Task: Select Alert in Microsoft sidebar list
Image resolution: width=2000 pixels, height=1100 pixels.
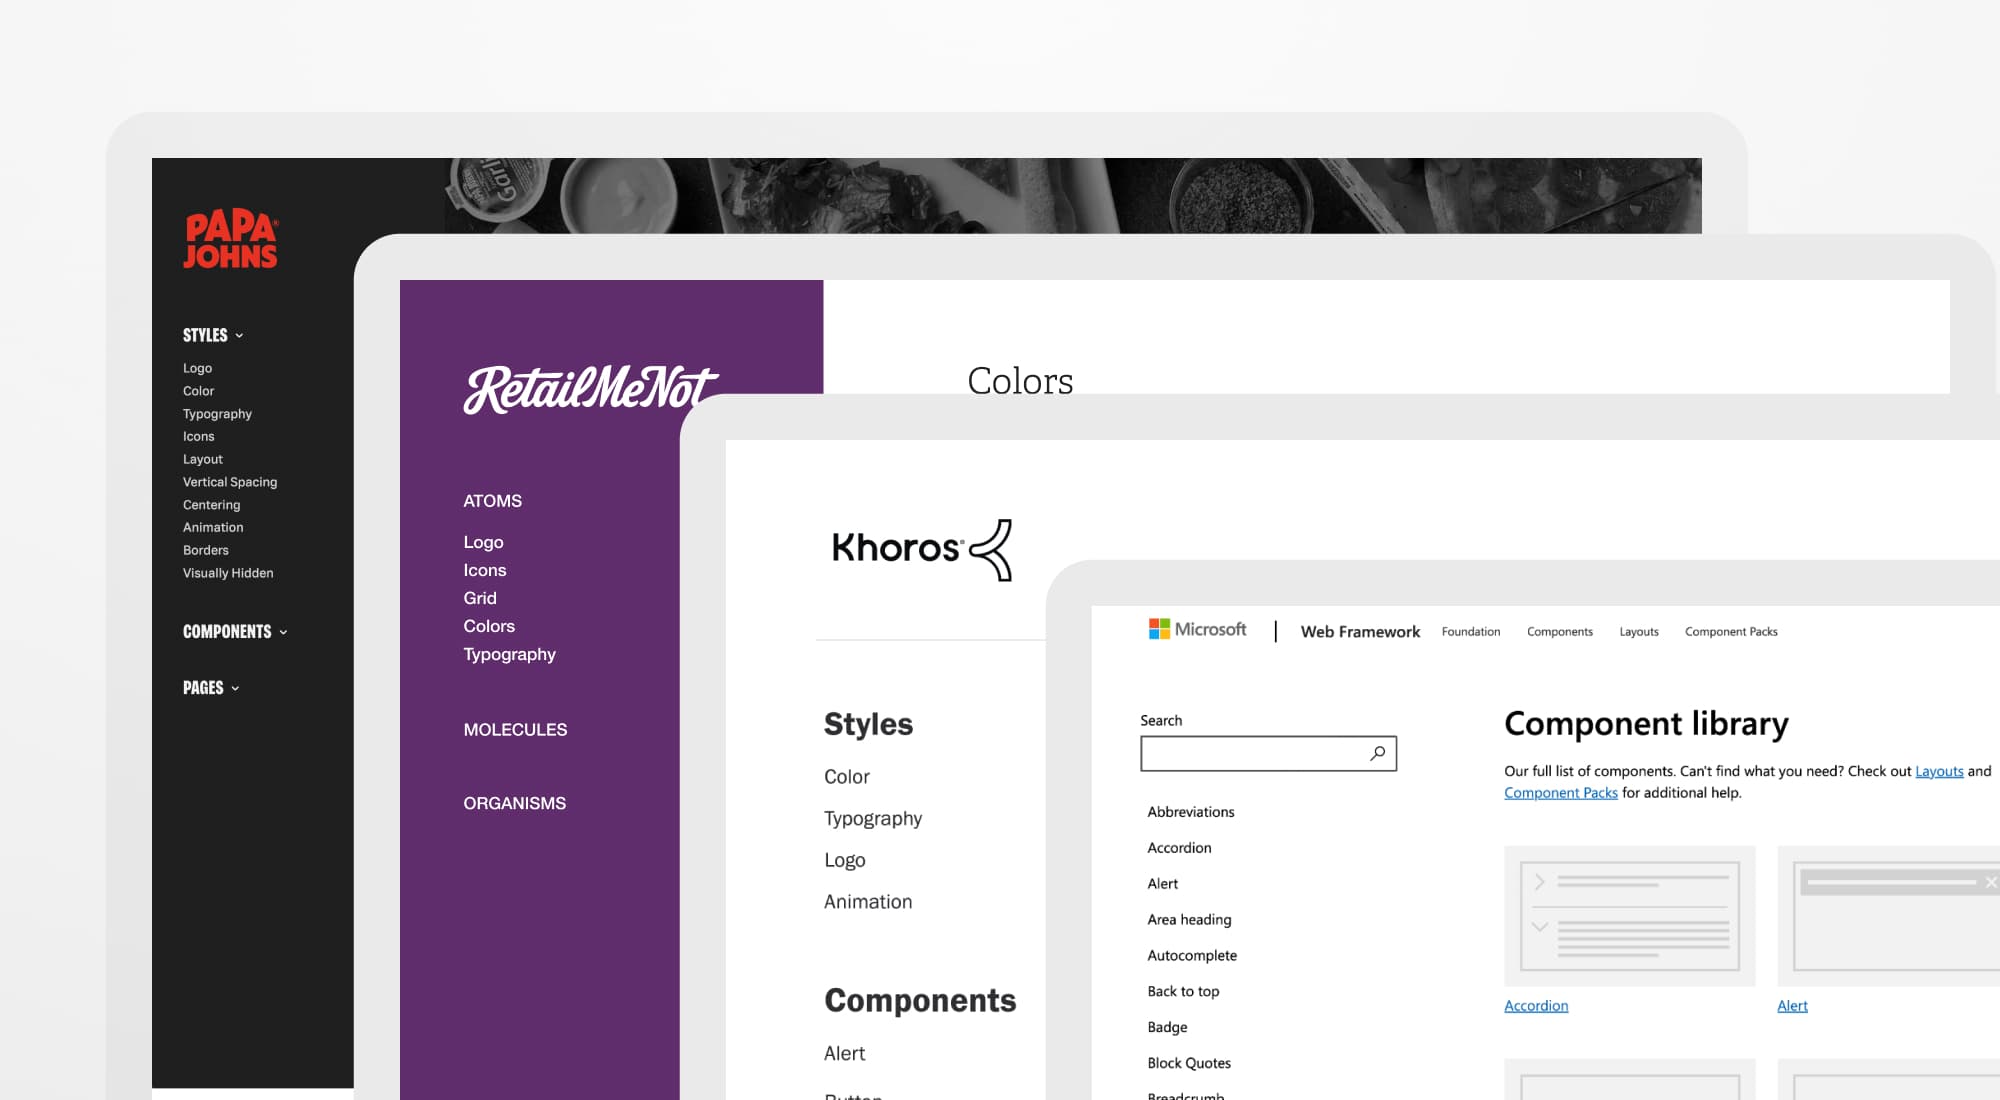Action: [1162, 884]
